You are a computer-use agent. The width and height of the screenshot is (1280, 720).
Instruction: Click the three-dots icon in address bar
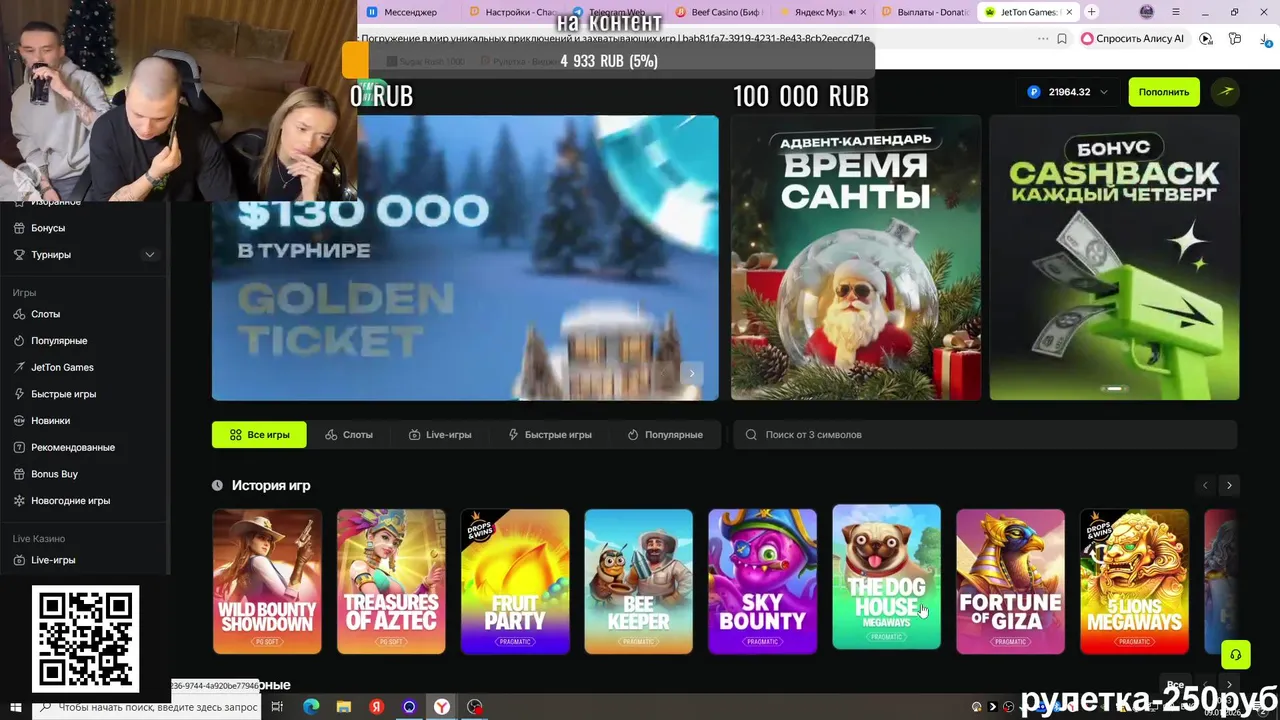(1043, 39)
